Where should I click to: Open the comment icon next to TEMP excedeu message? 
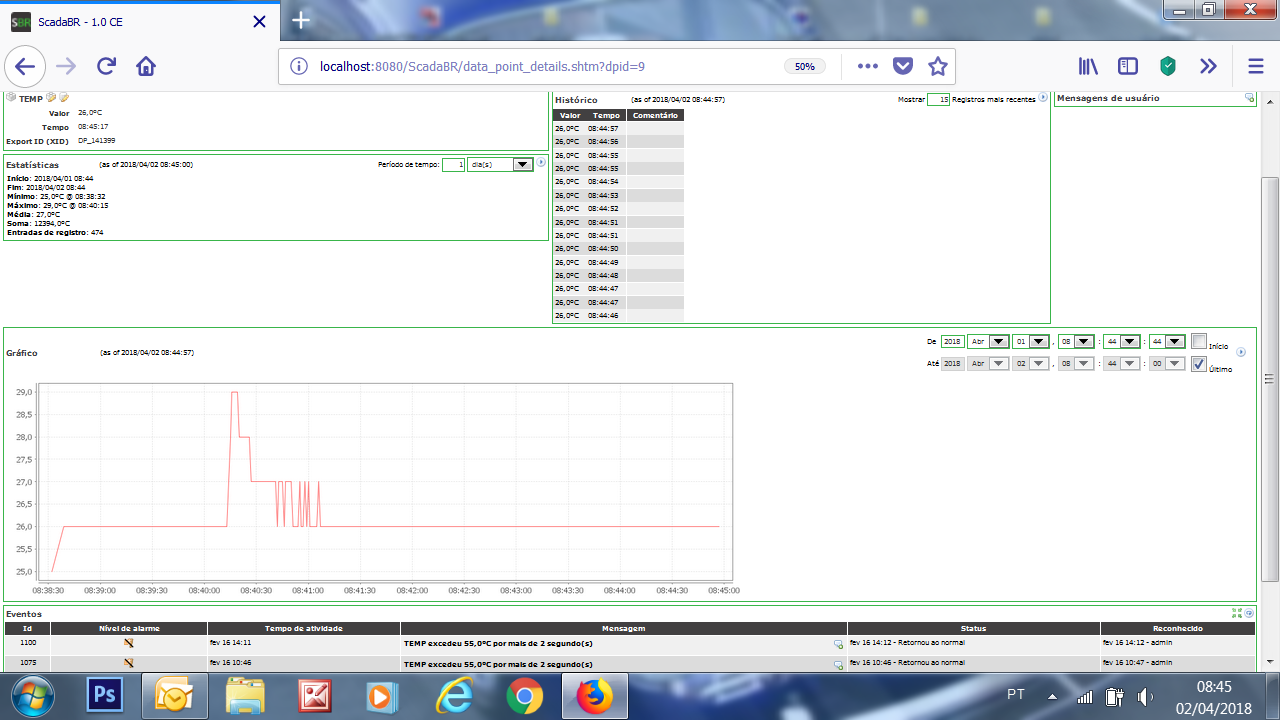coord(840,643)
